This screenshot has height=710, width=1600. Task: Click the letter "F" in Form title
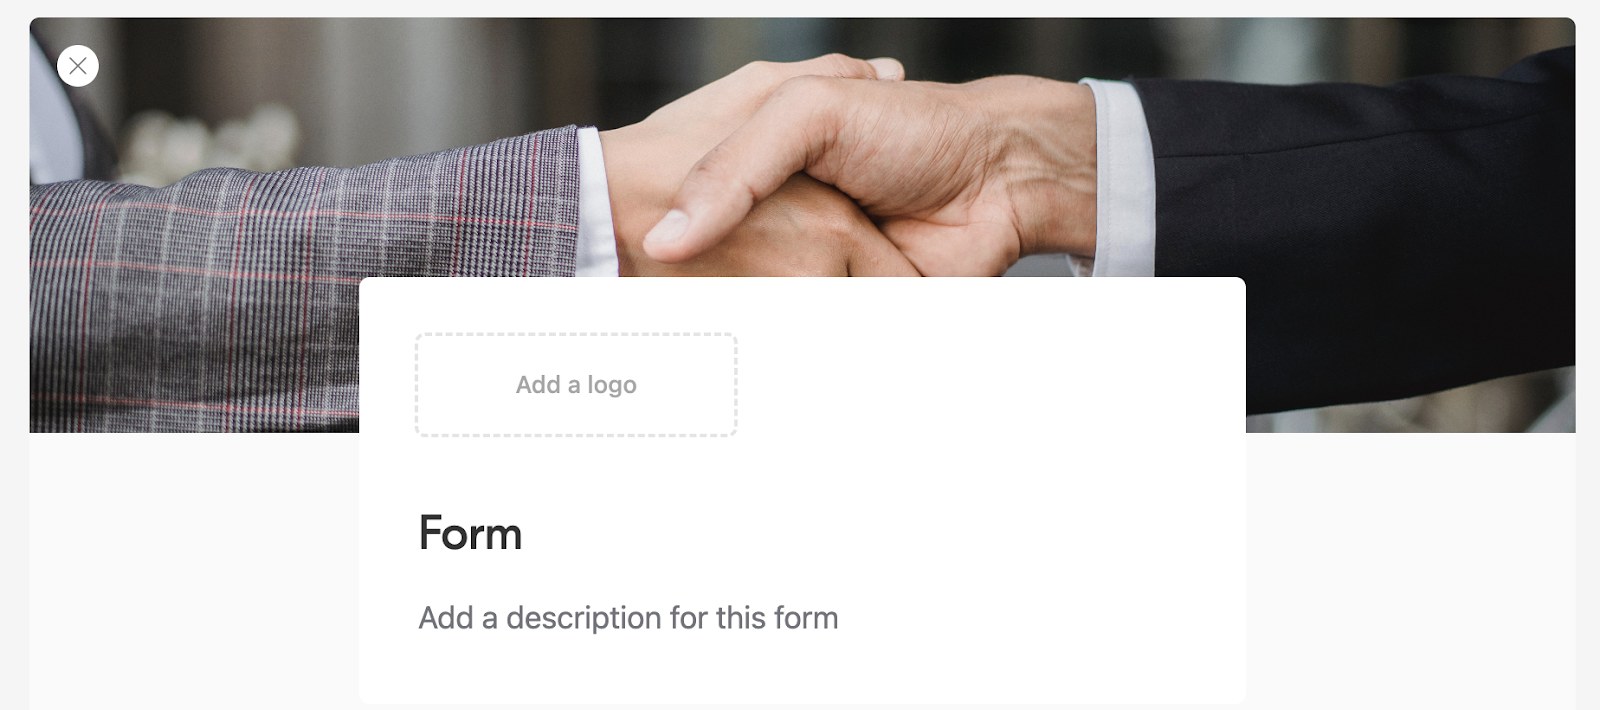431,533
